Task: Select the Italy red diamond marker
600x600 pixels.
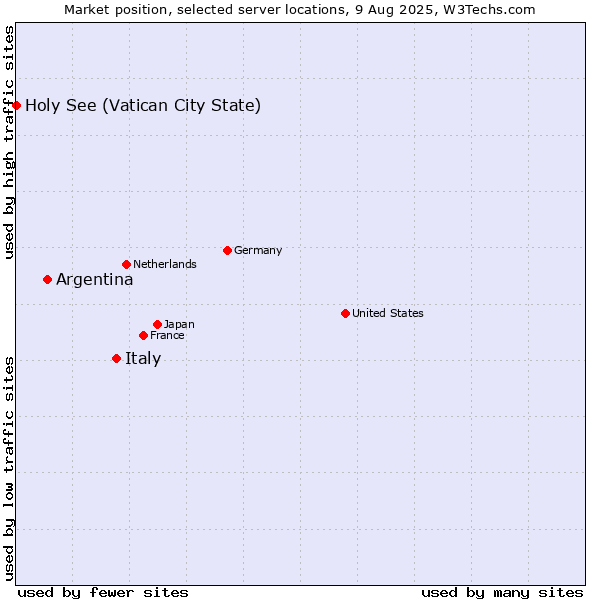Action: [117, 359]
